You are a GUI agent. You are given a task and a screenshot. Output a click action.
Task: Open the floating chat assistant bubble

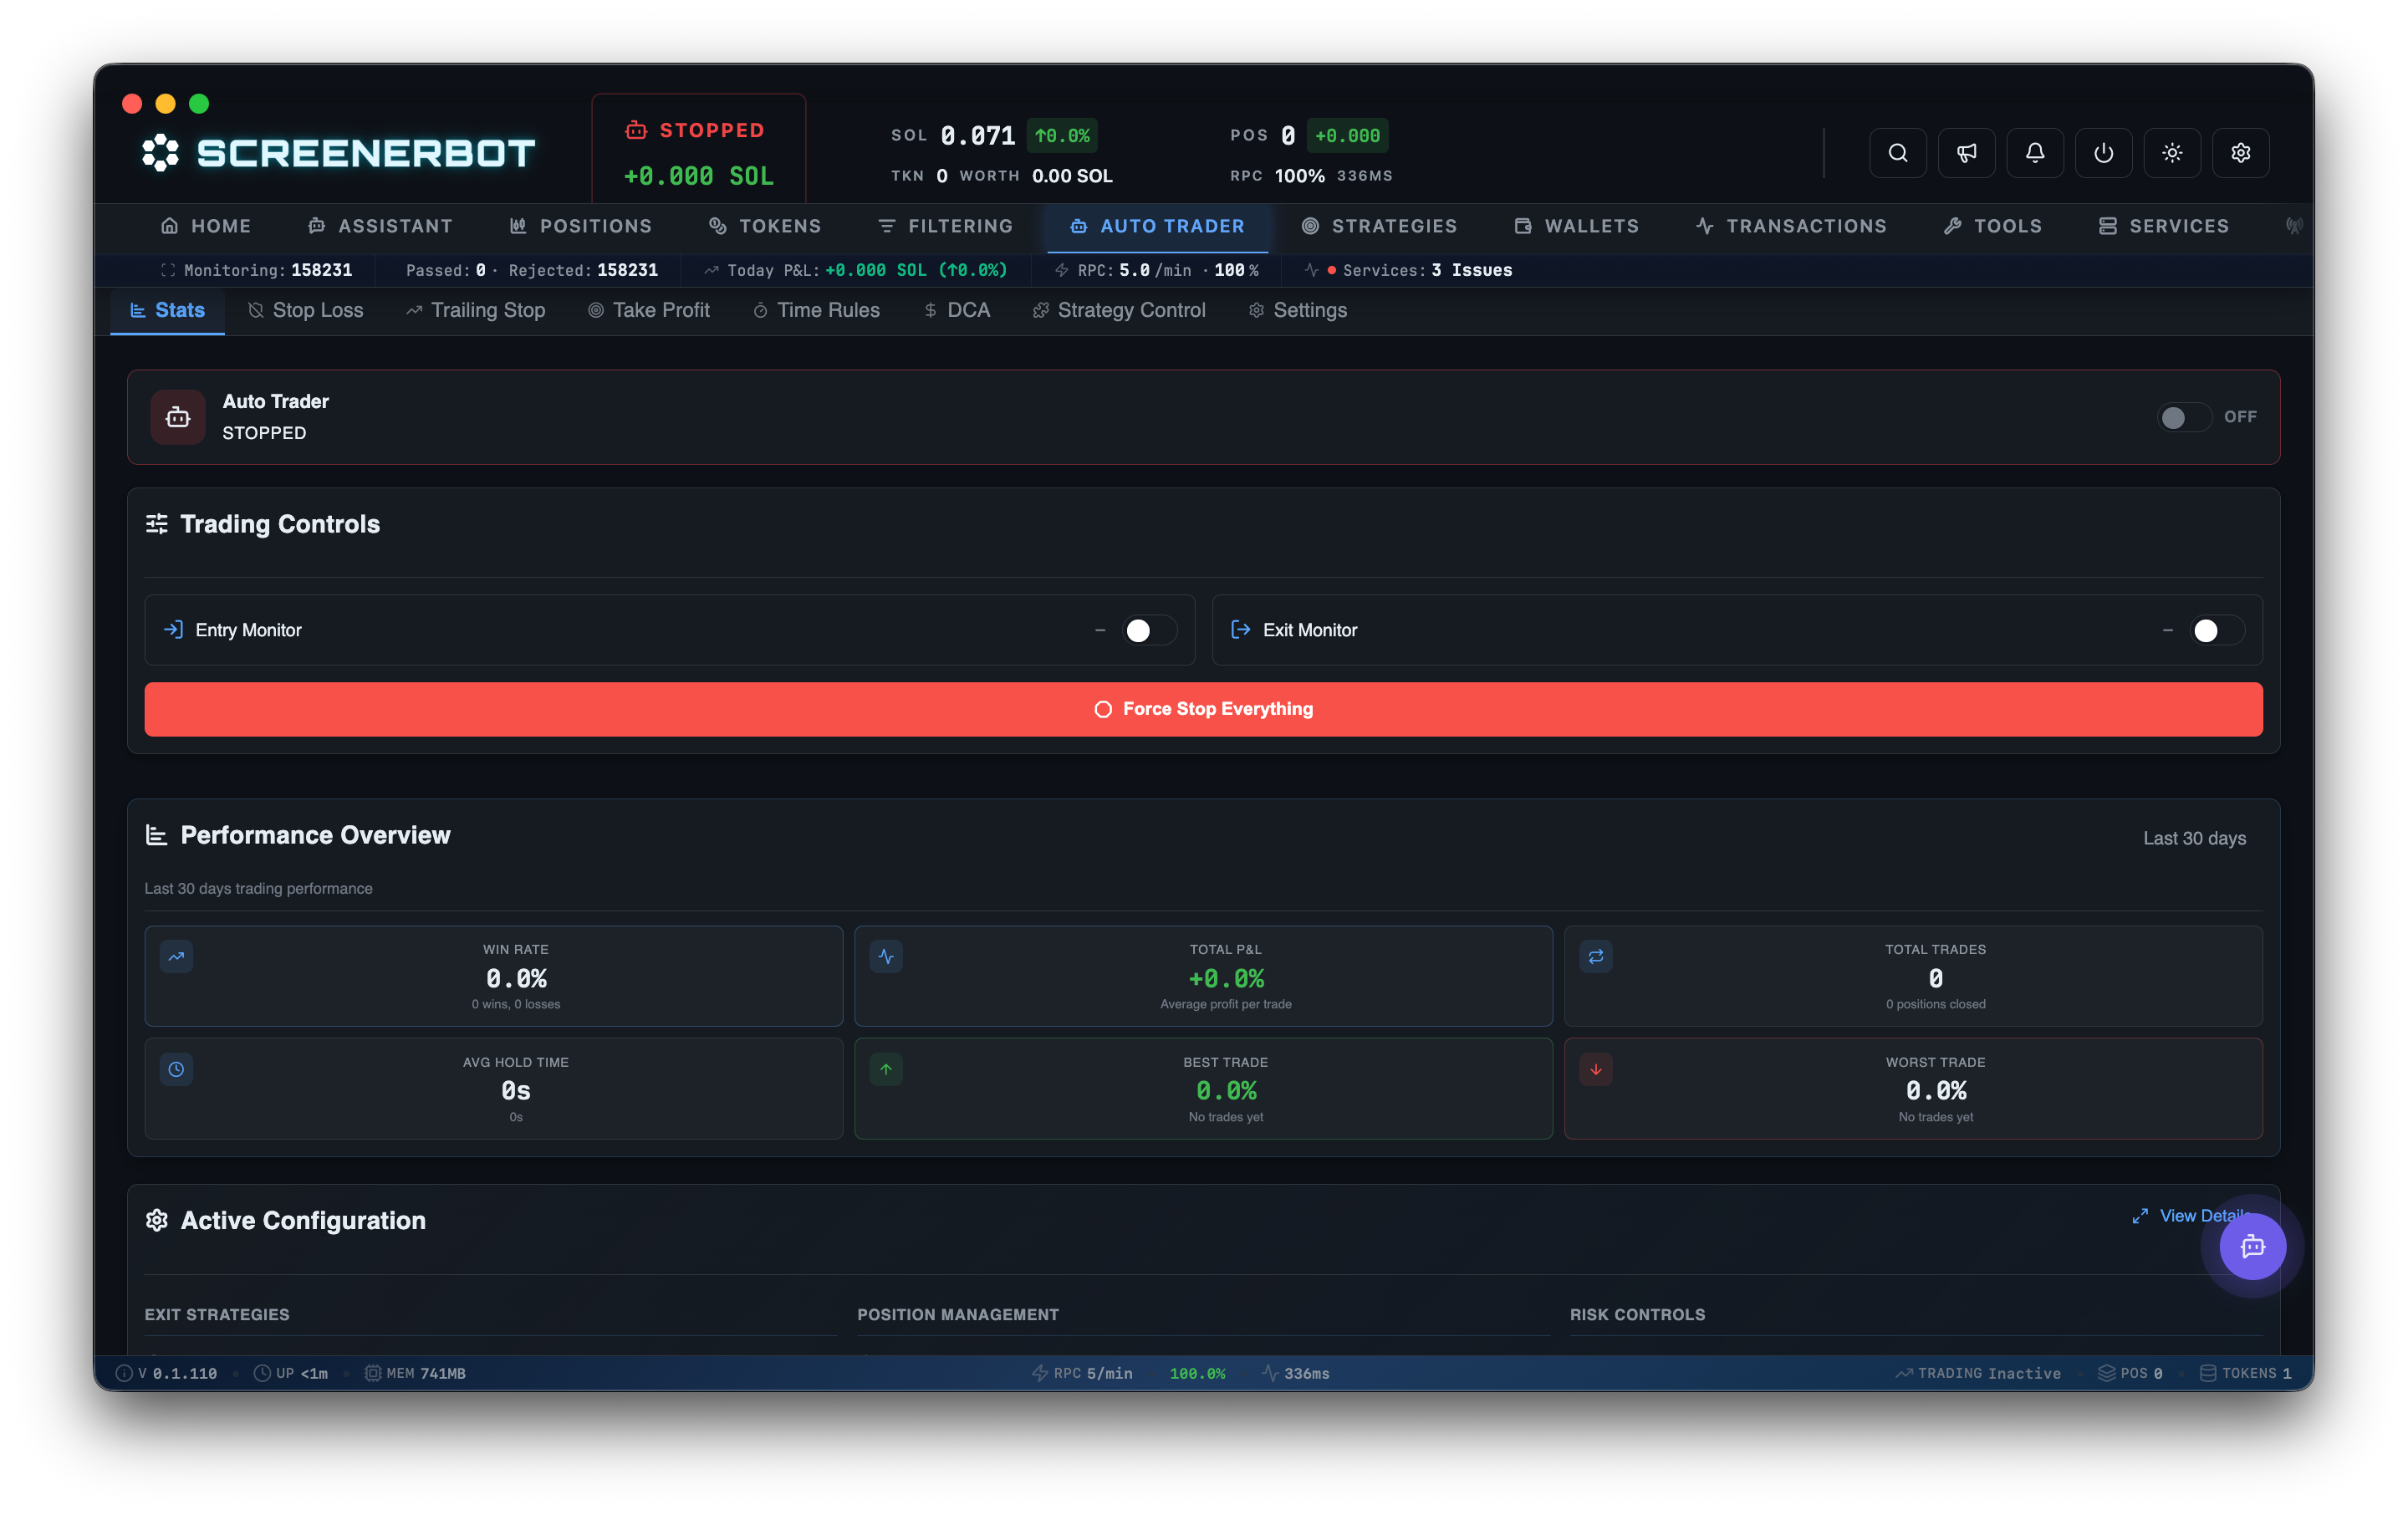pyautogui.click(x=2252, y=1246)
